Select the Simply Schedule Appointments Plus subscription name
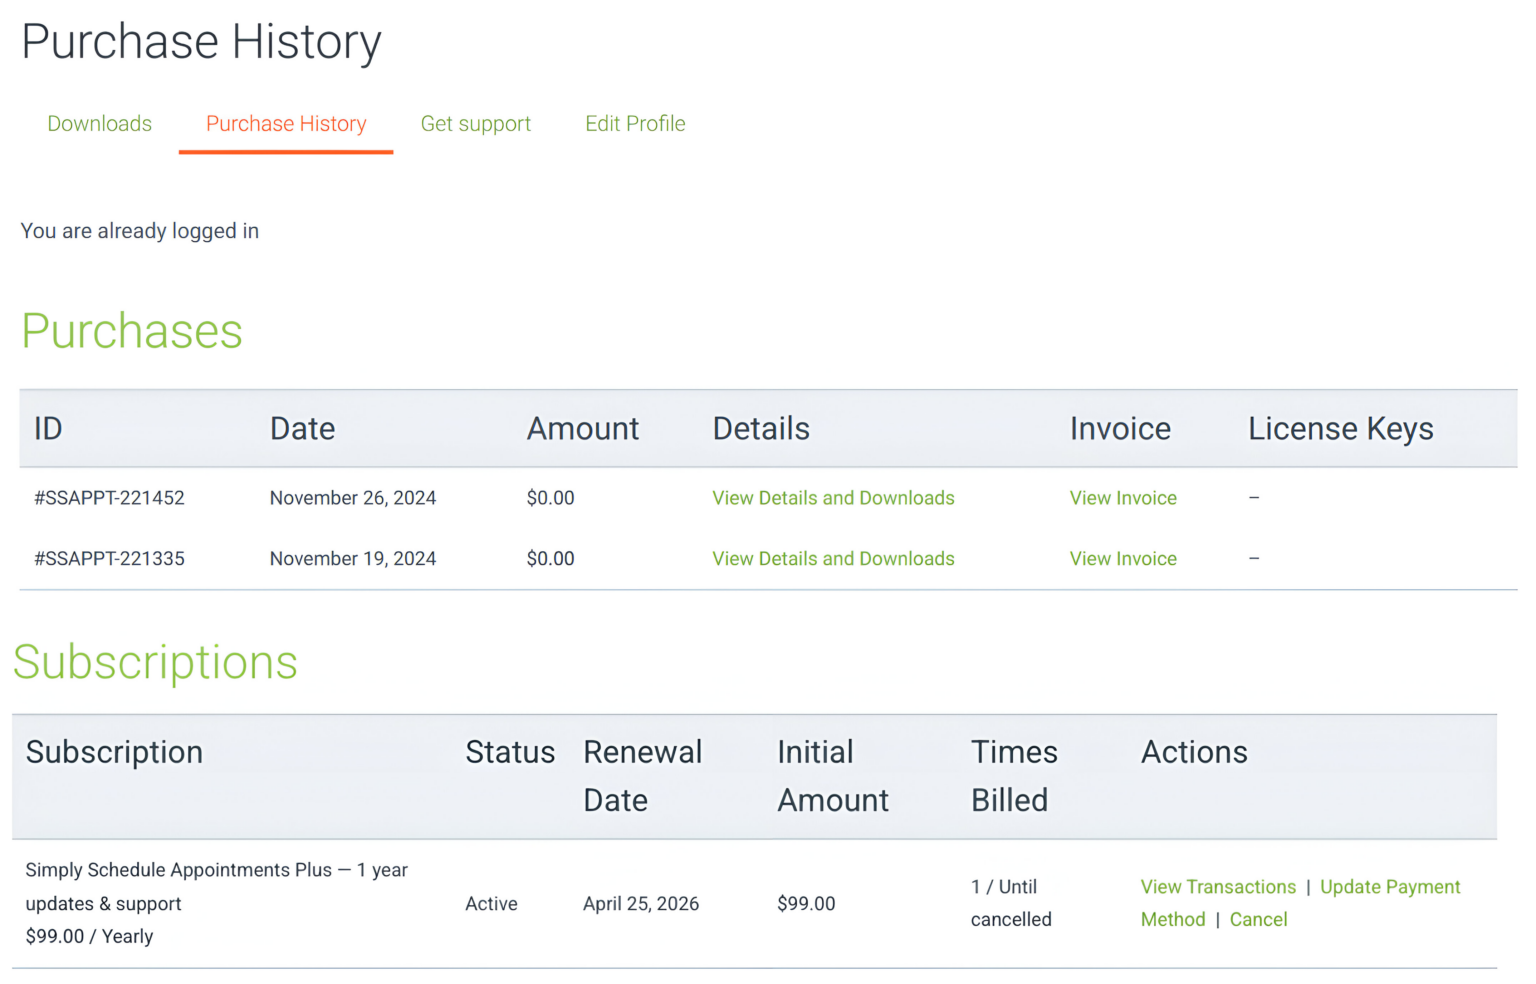The width and height of the screenshot is (1536, 984). pyautogui.click(x=217, y=903)
